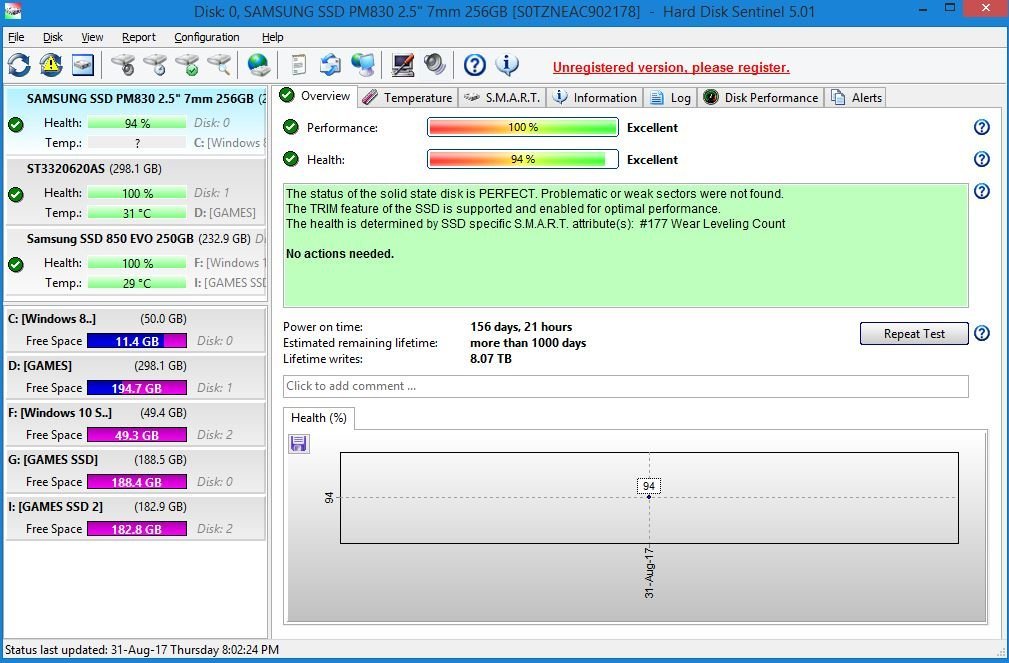Click green check icon of Samsung PM830 disk
Viewport: 1009px width, 663px height.
(x=16, y=125)
